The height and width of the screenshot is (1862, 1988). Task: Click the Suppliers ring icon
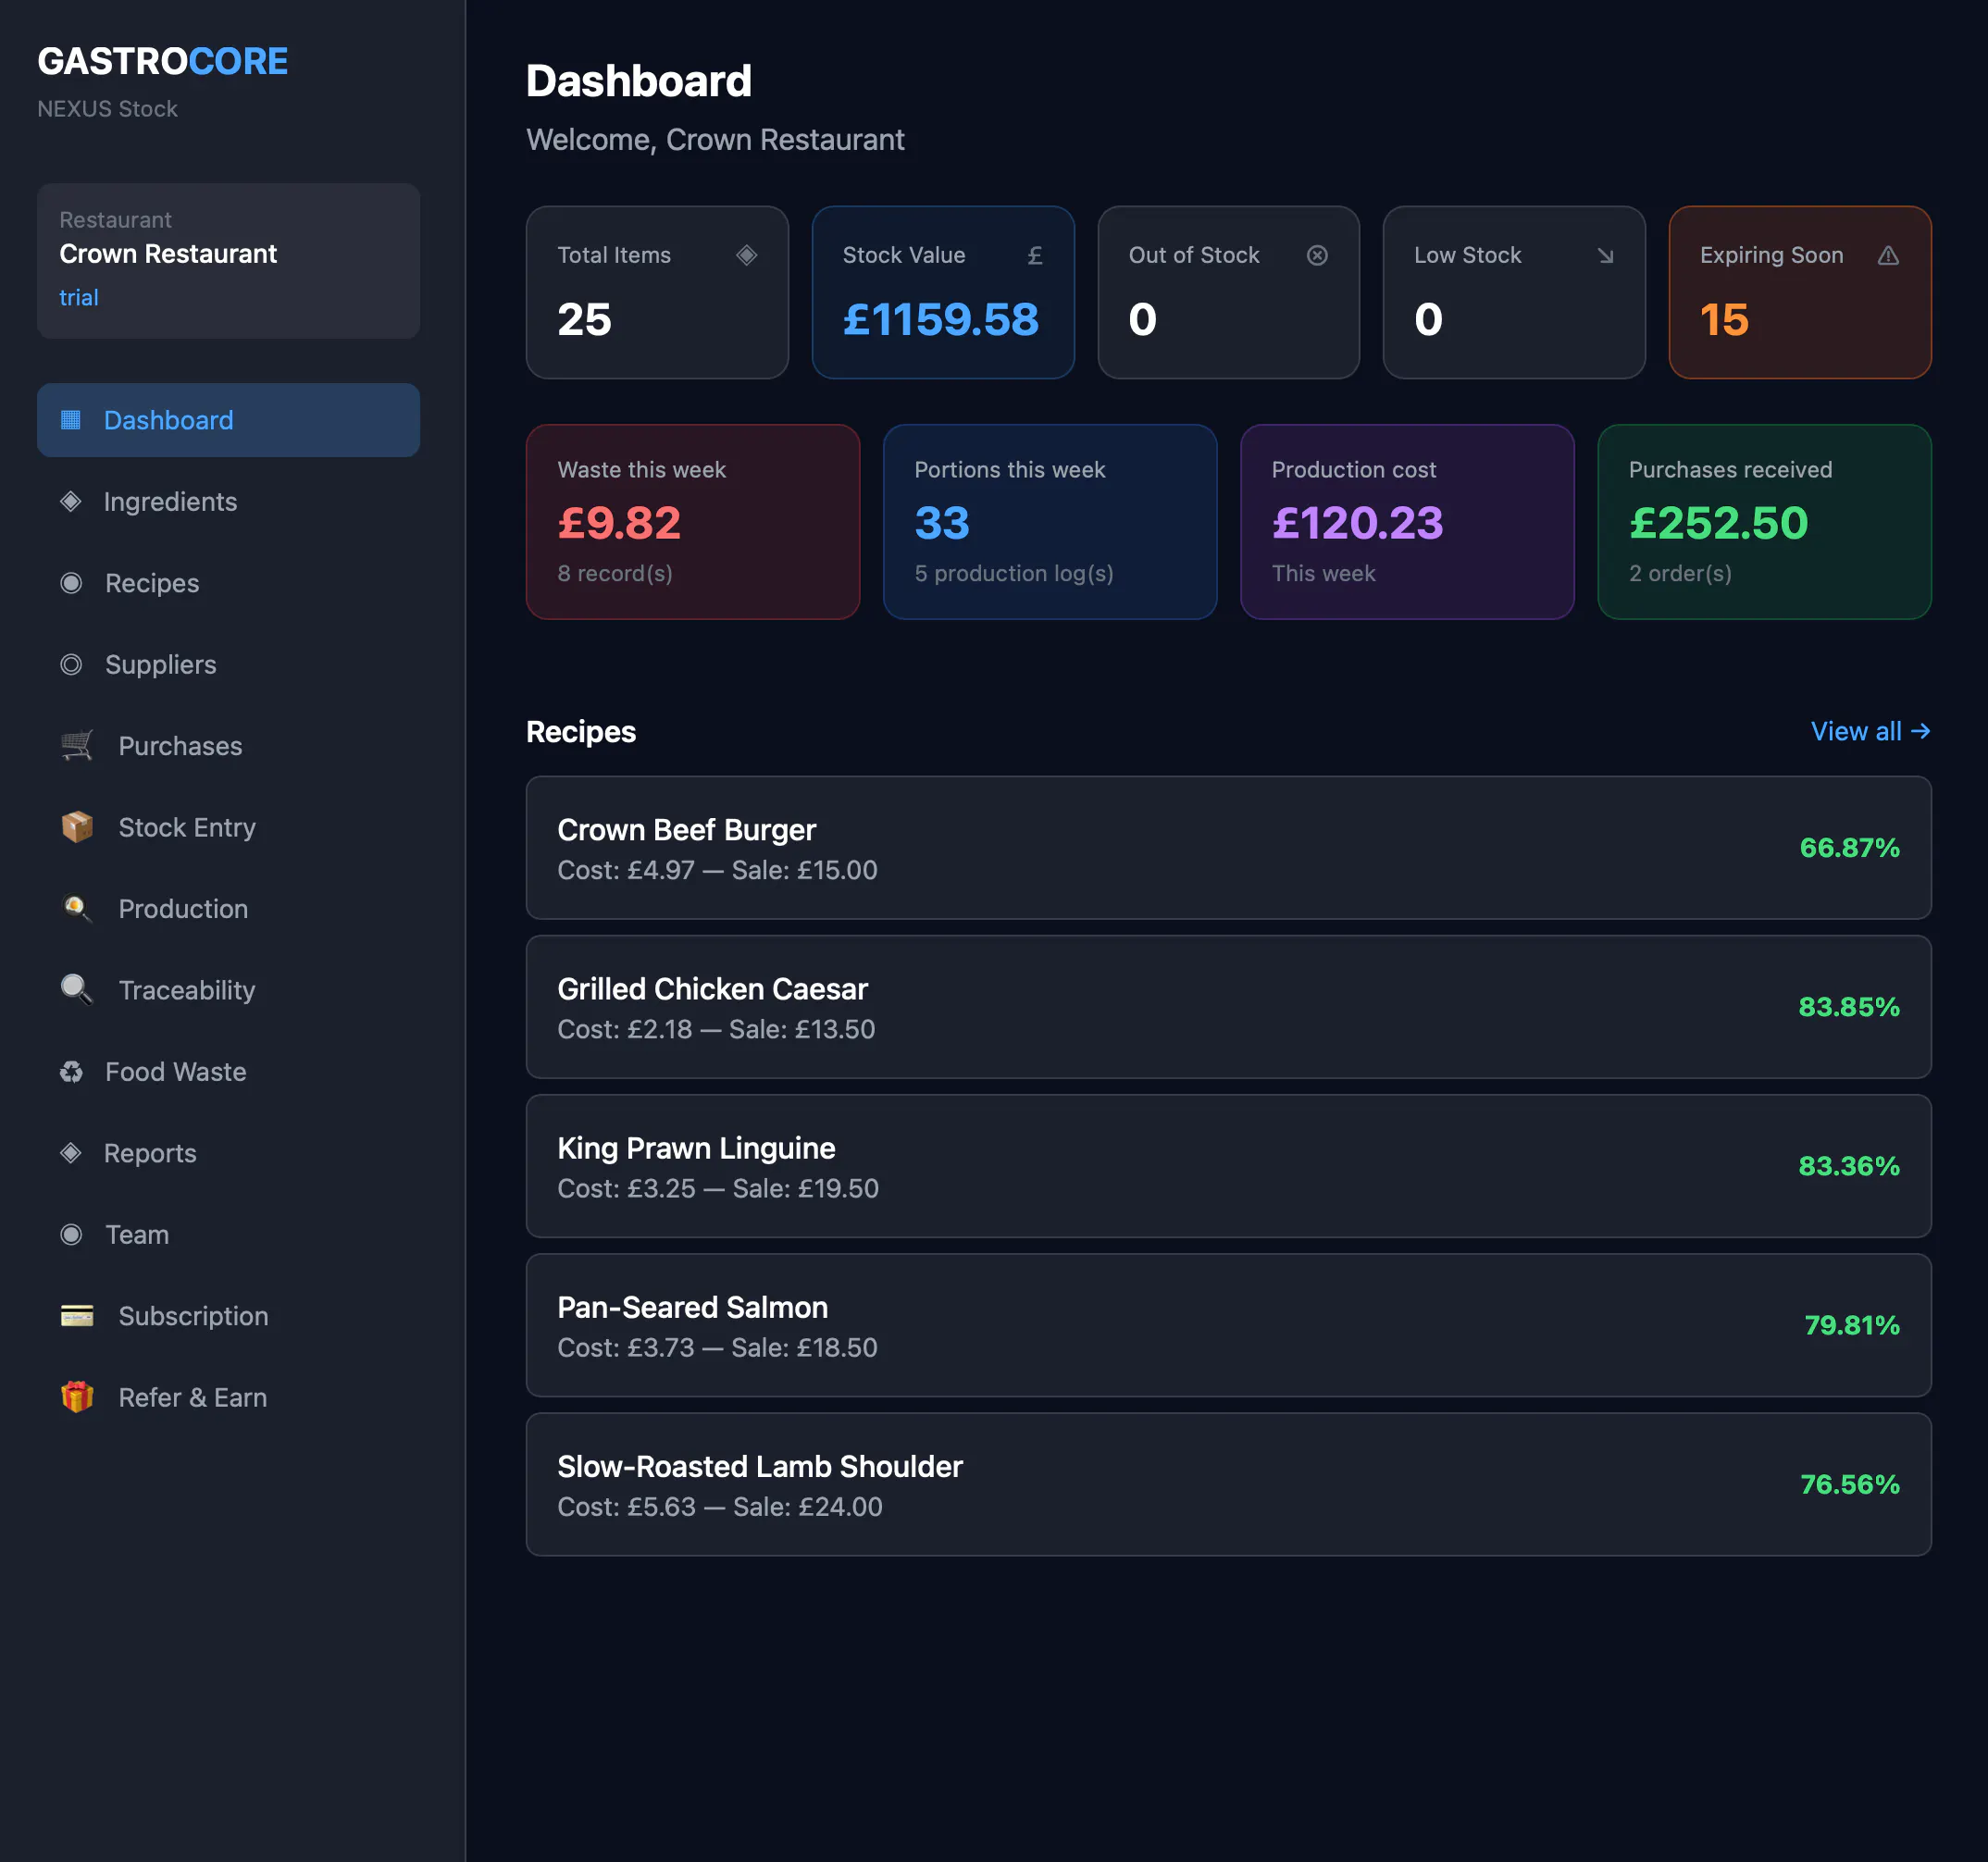[x=71, y=664]
